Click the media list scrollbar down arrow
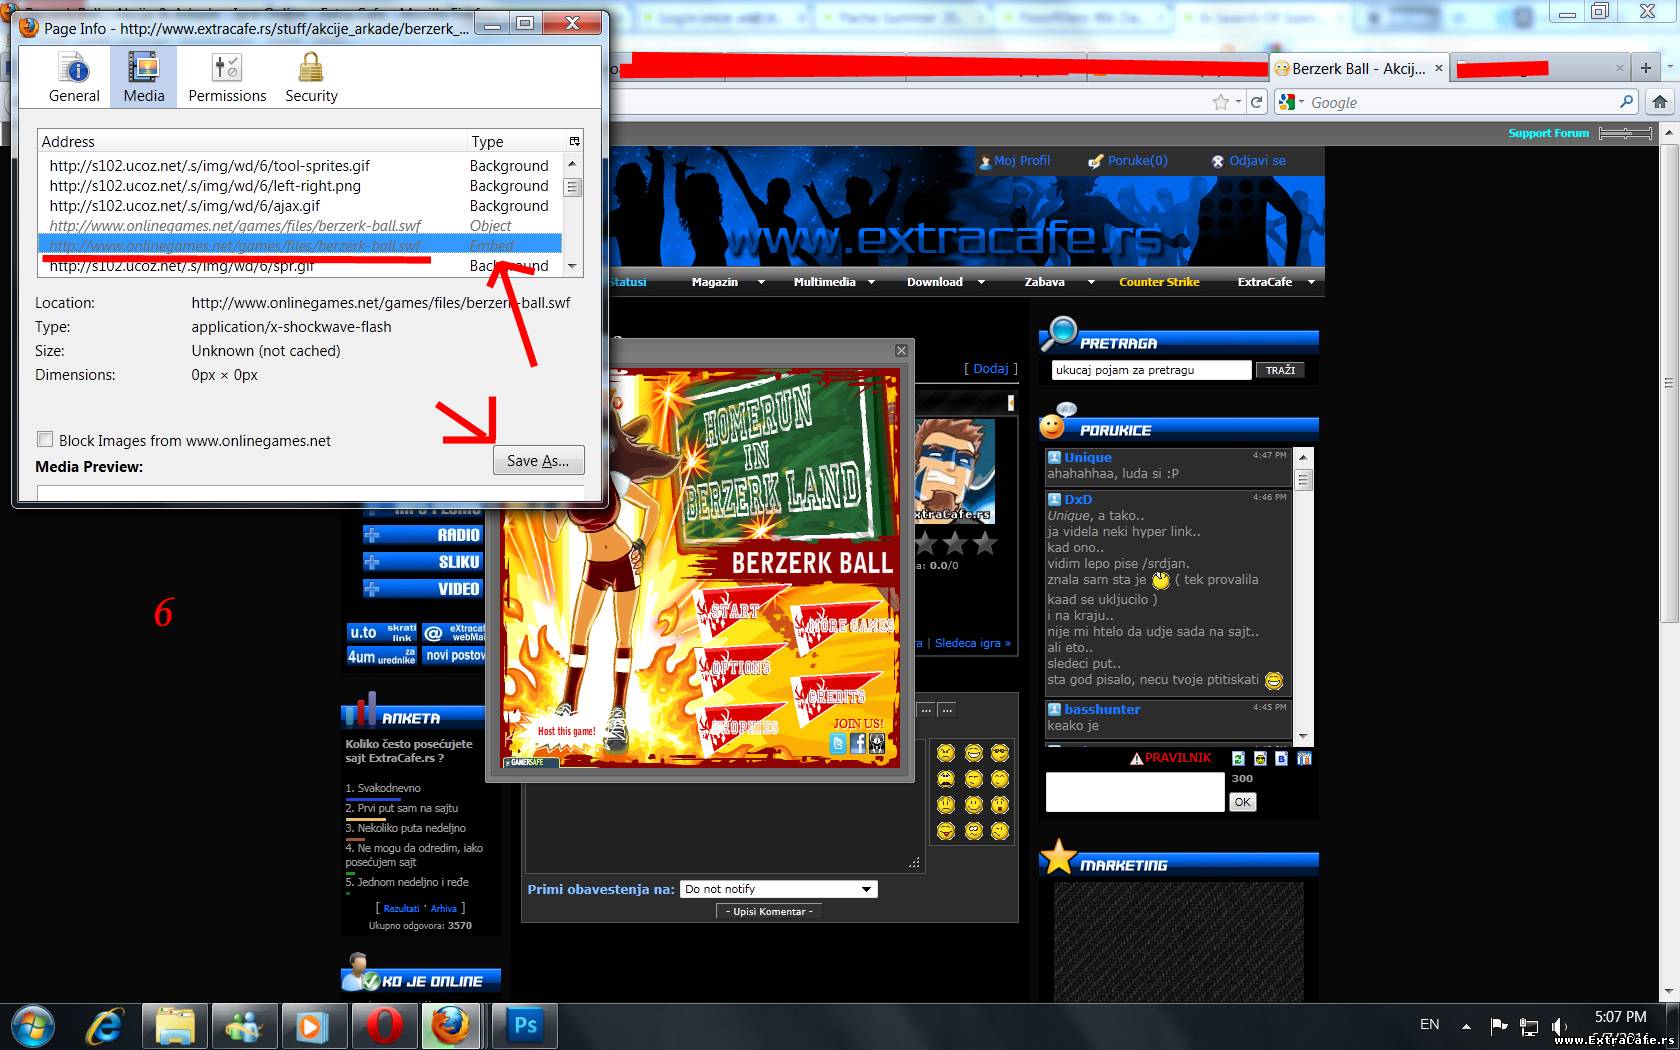The width and height of the screenshot is (1680, 1050). click(572, 266)
